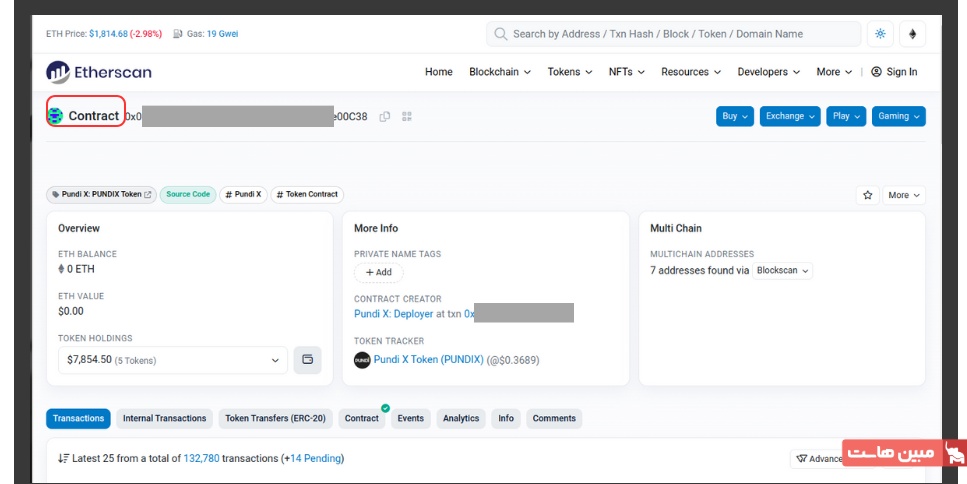Open the Comments tab
Image resolution: width=967 pixels, height=484 pixels.
[x=554, y=419]
